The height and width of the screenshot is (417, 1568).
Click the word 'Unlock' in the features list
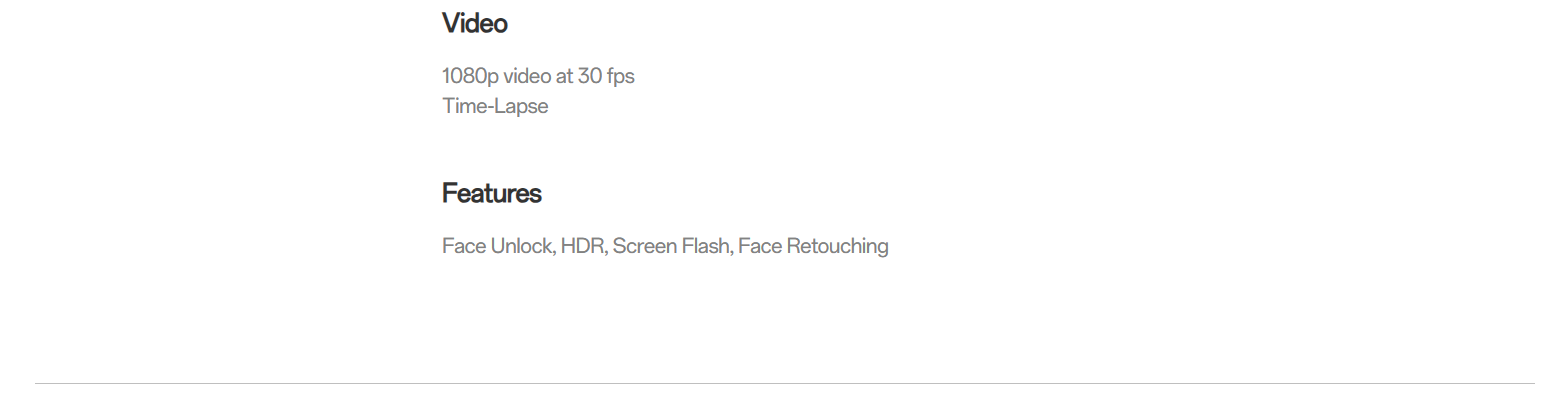tap(522, 246)
